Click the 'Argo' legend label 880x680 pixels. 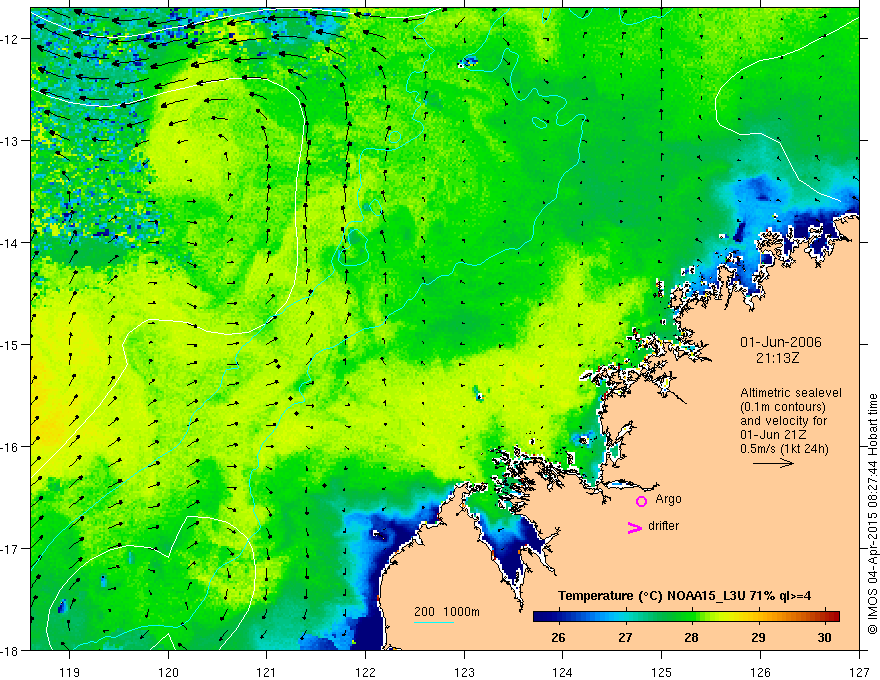click(x=668, y=499)
